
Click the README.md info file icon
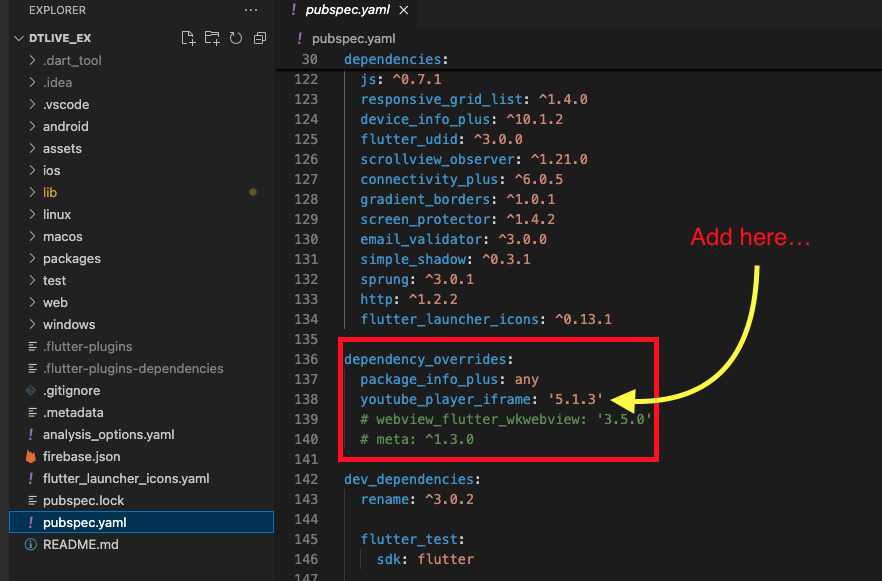pyautogui.click(x=31, y=544)
